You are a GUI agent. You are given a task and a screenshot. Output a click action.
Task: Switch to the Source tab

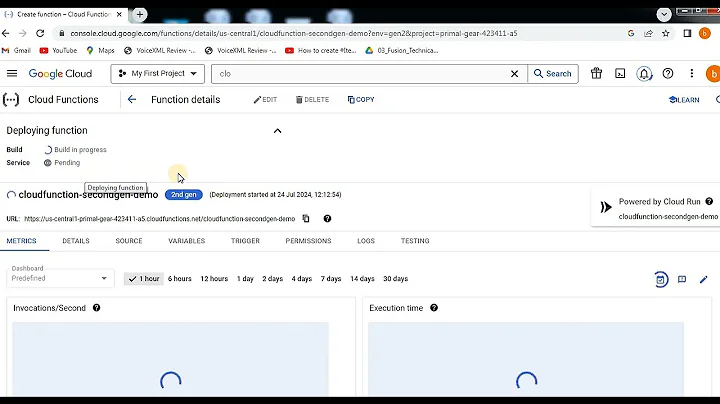[x=129, y=241]
